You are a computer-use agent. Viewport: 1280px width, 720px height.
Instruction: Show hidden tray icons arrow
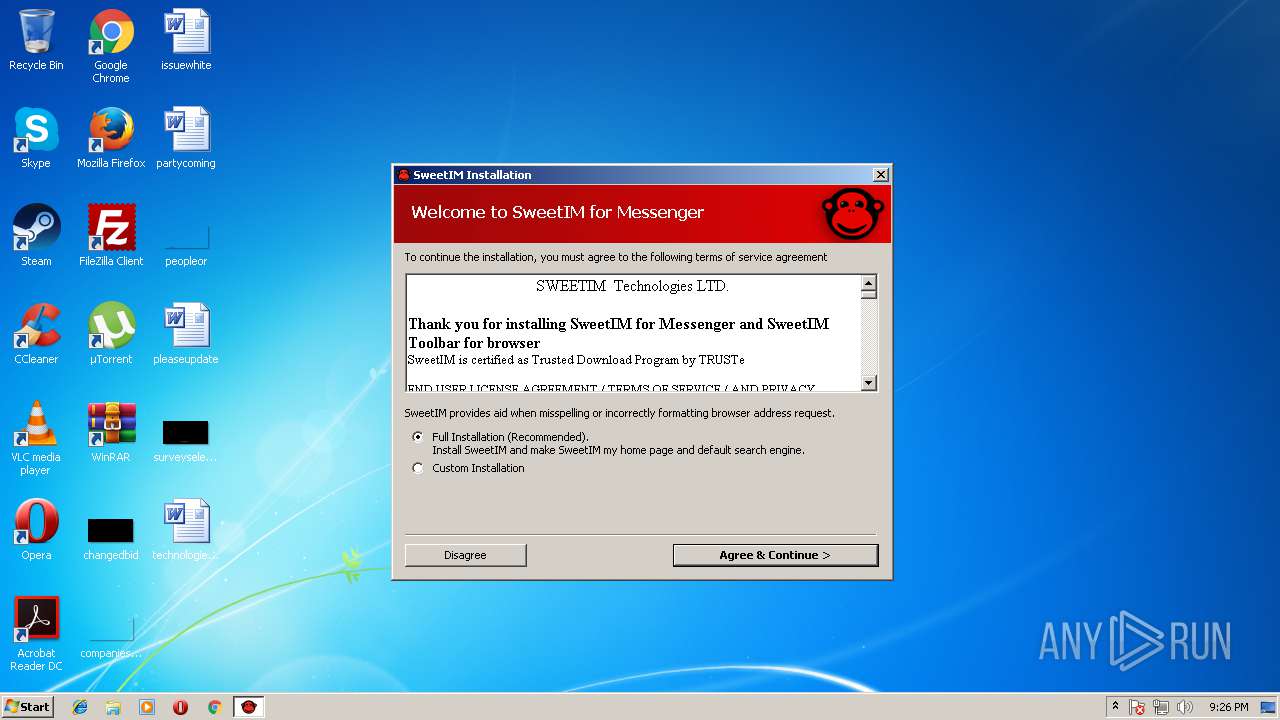(x=1115, y=707)
